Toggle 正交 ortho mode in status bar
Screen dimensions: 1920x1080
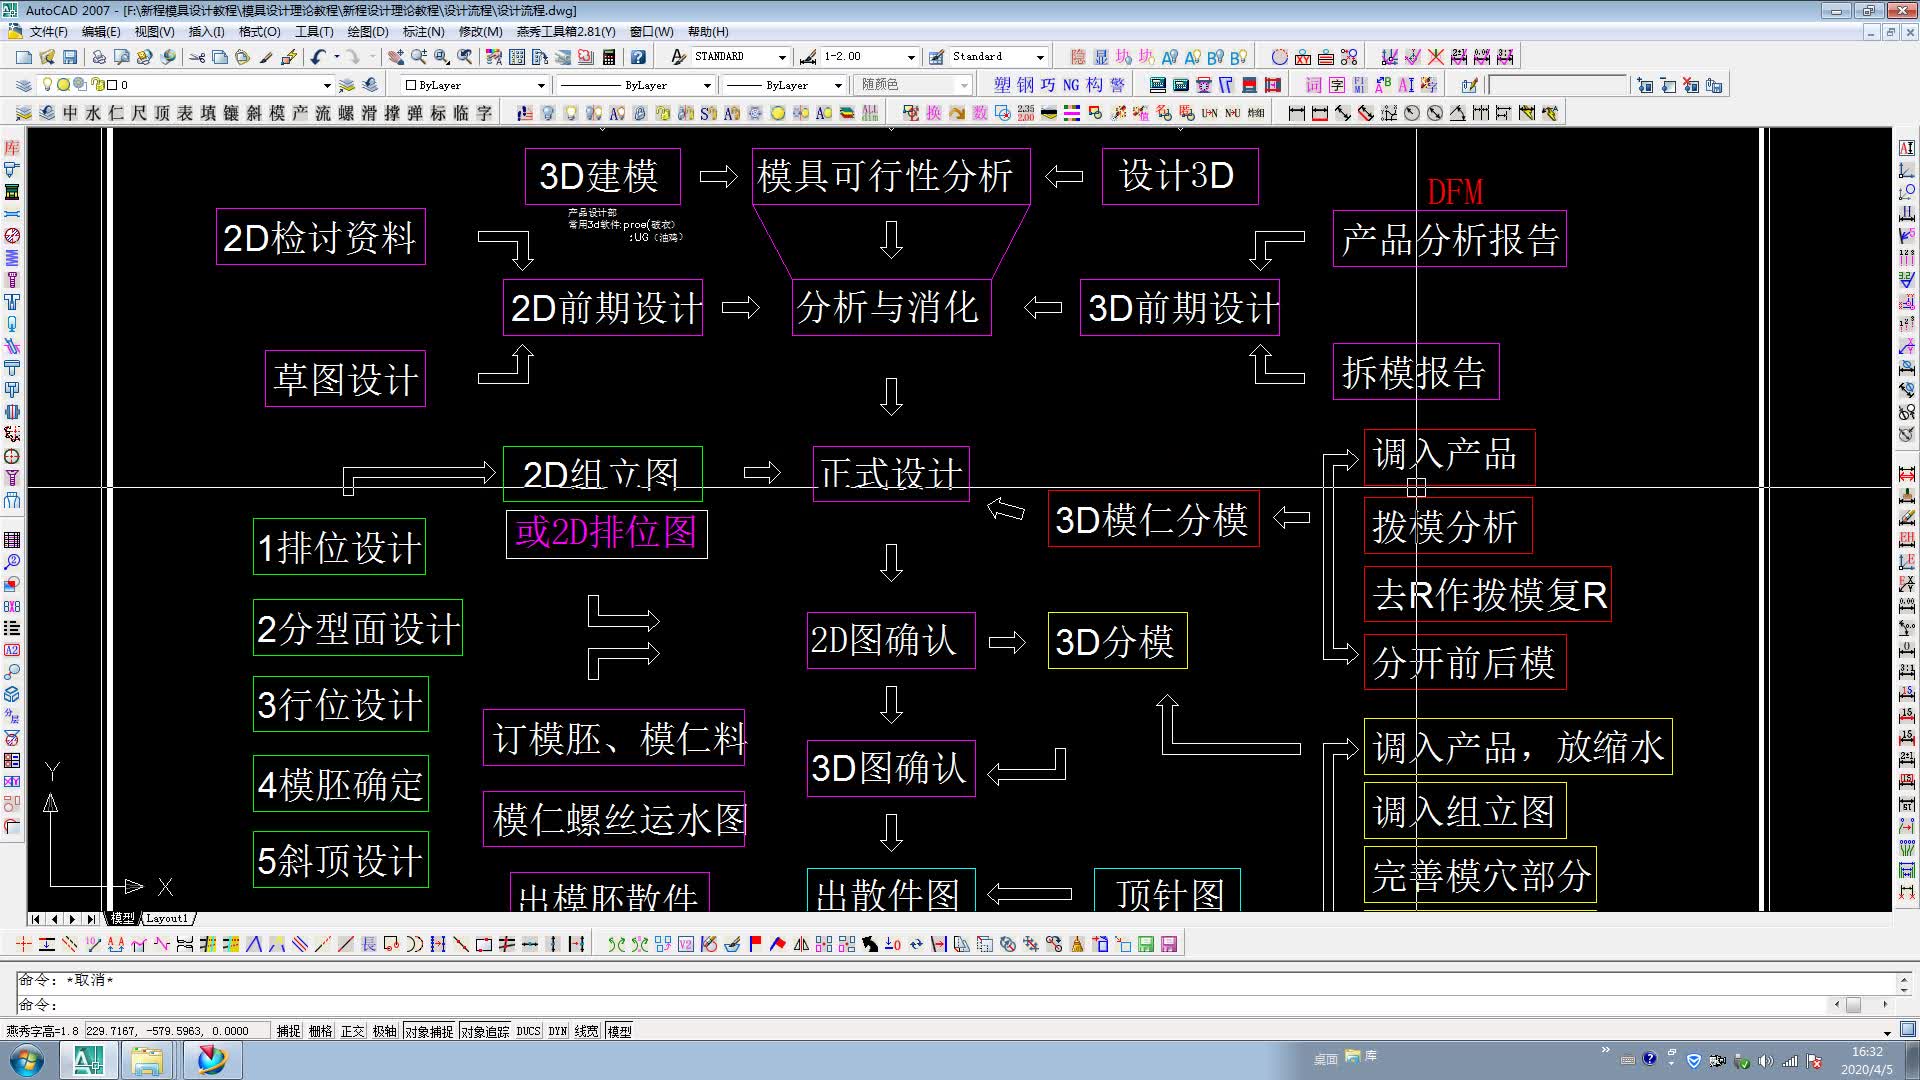[x=351, y=1030]
